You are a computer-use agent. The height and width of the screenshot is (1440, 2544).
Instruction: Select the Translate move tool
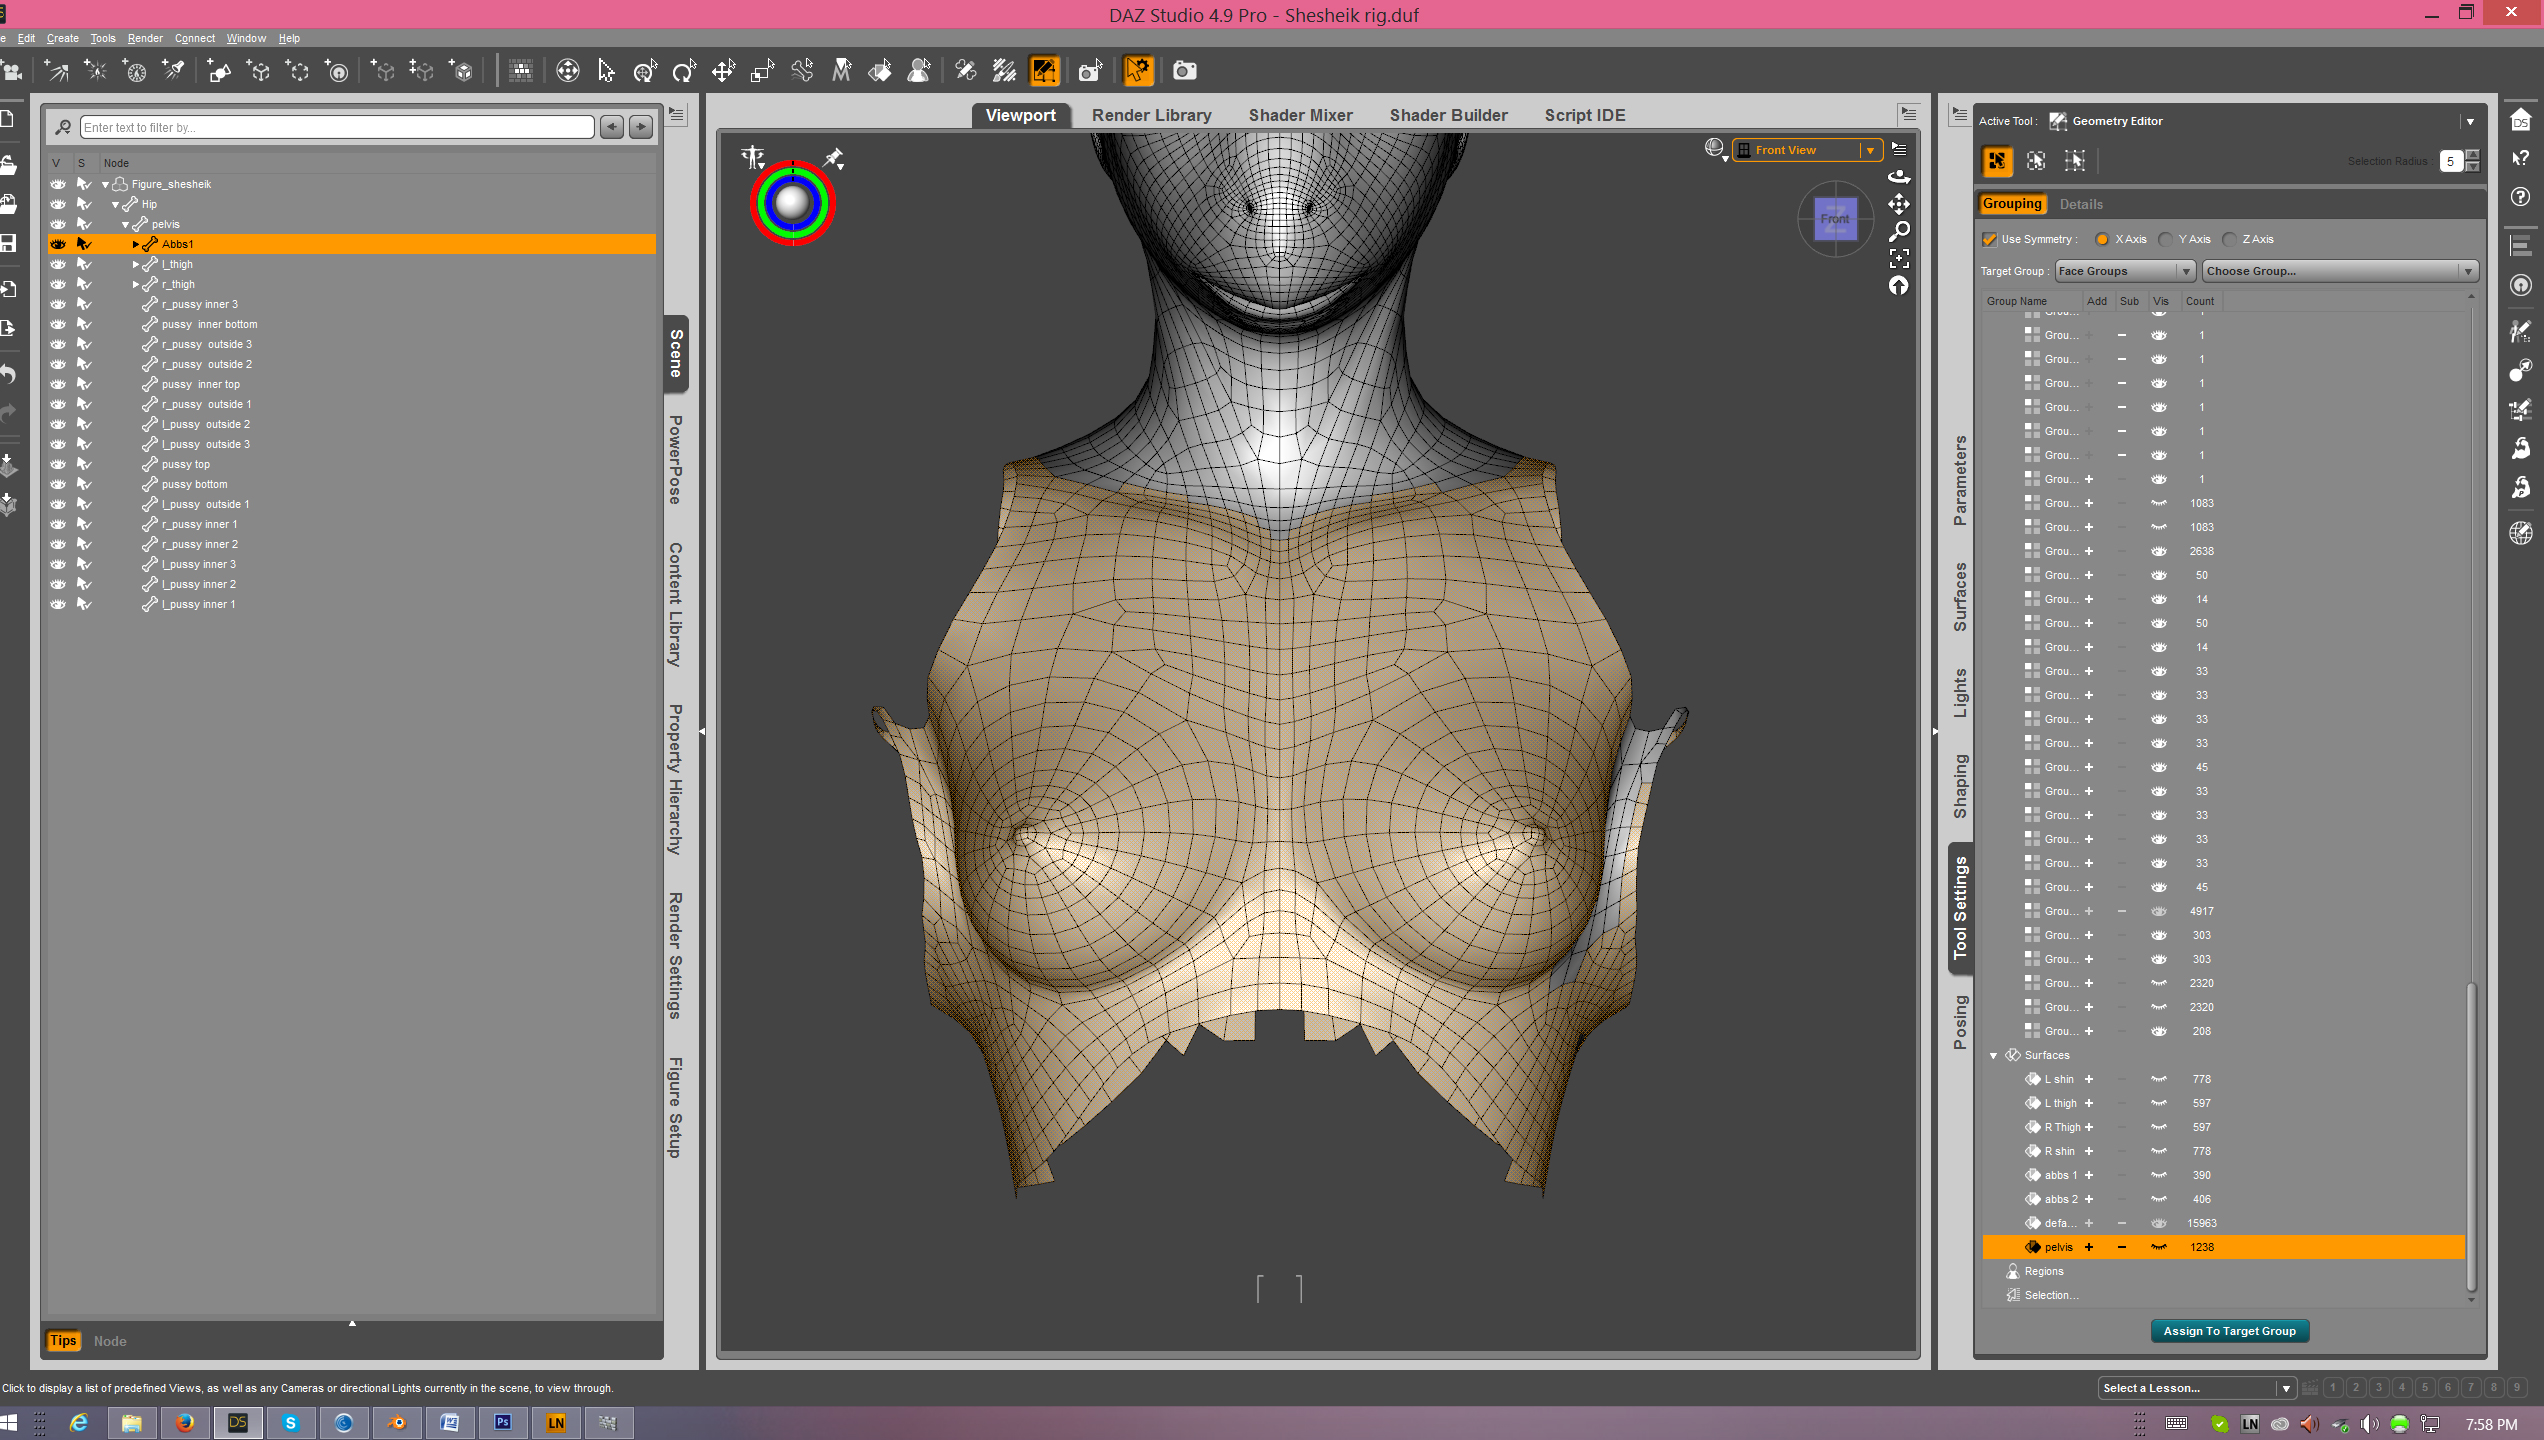click(723, 71)
